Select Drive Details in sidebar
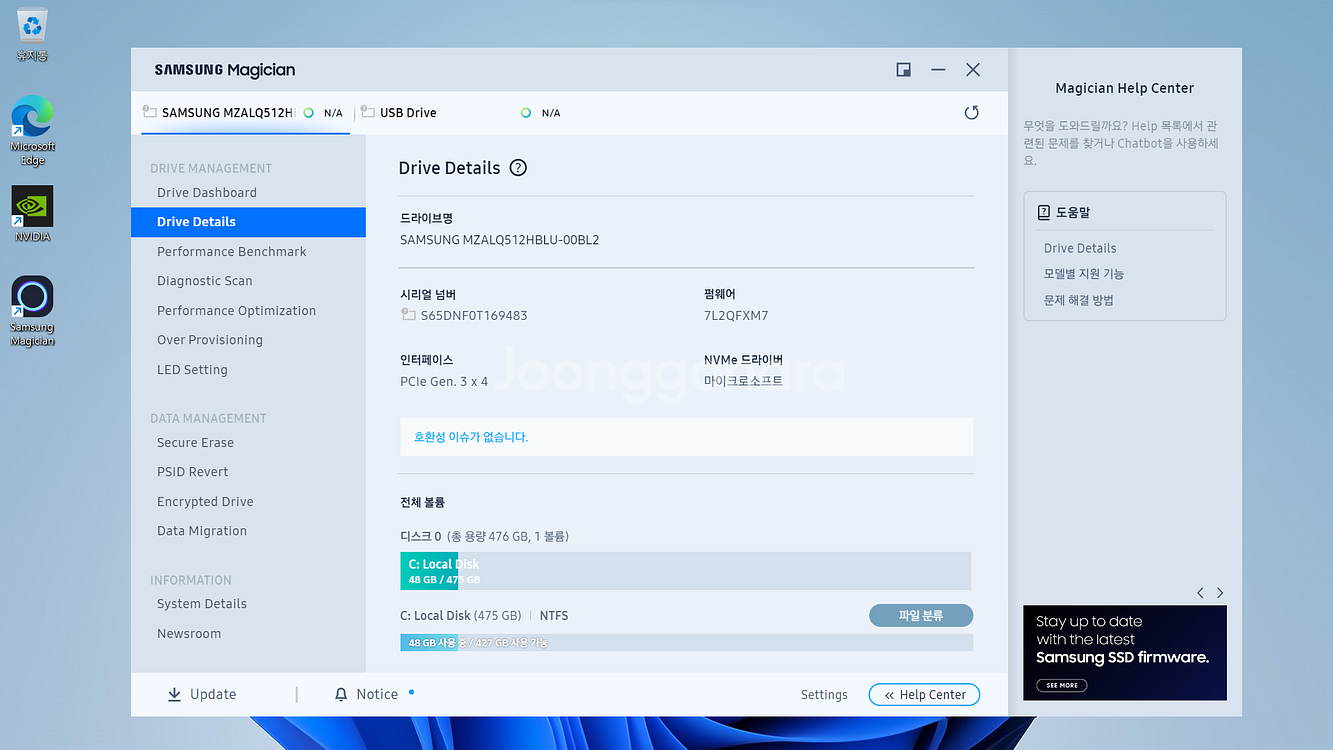 tap(248, 222)
